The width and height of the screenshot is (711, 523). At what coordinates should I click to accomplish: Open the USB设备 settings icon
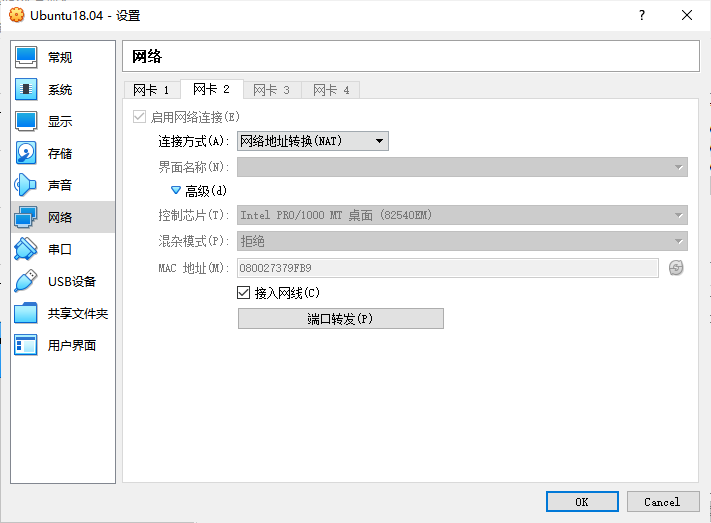click(x=27, y=281)
